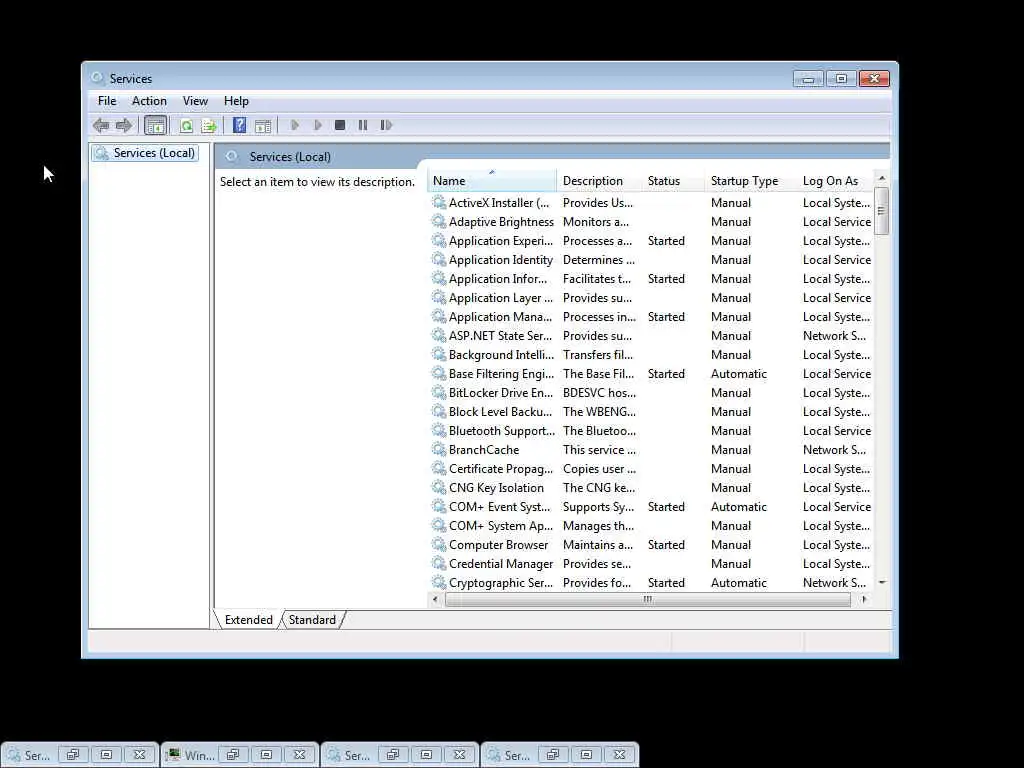Select Block Level Backup service row
This screenshot has height=768, width=1024.
pos(651,411)
